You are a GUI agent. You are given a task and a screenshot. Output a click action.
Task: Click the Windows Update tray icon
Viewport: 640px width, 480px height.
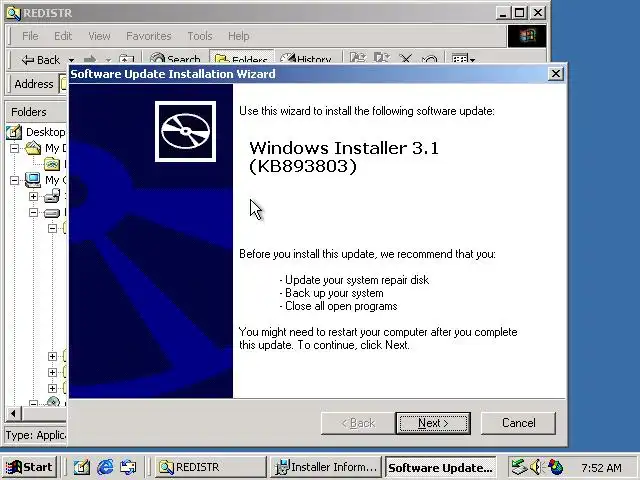555,467
